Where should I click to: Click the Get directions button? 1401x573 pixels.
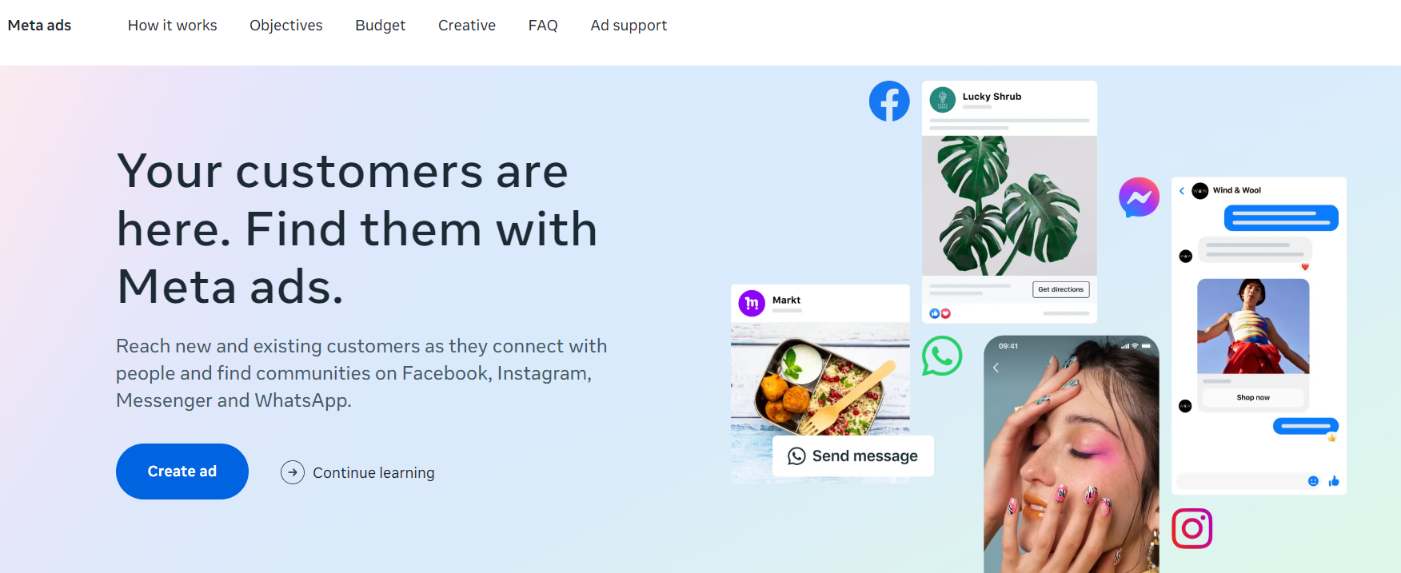(x=1061, y=289)
